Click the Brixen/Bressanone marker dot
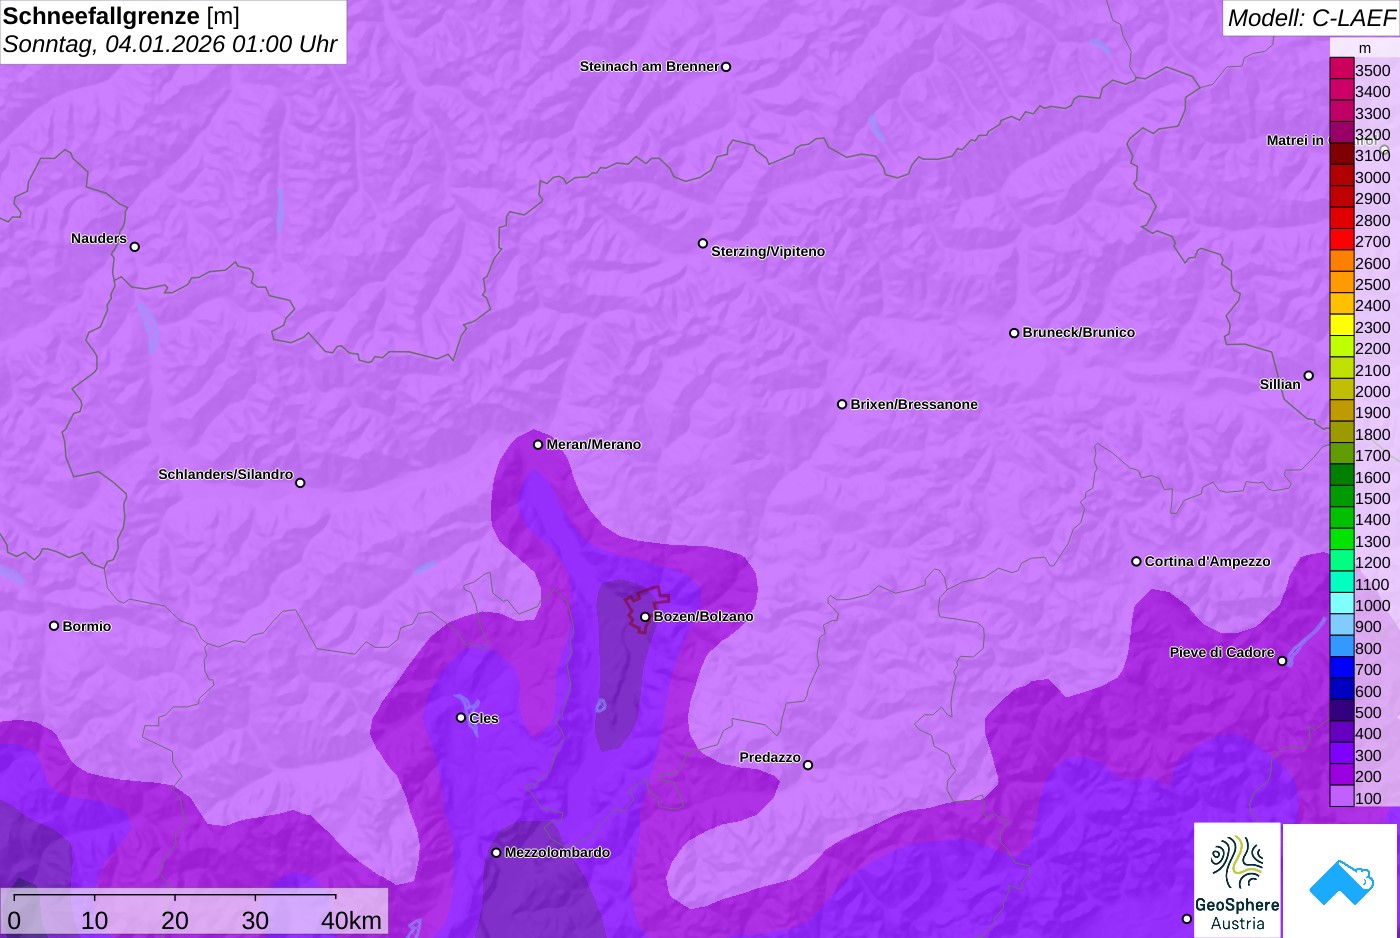This screenshot has height=938, width=1400. point(842,404)
